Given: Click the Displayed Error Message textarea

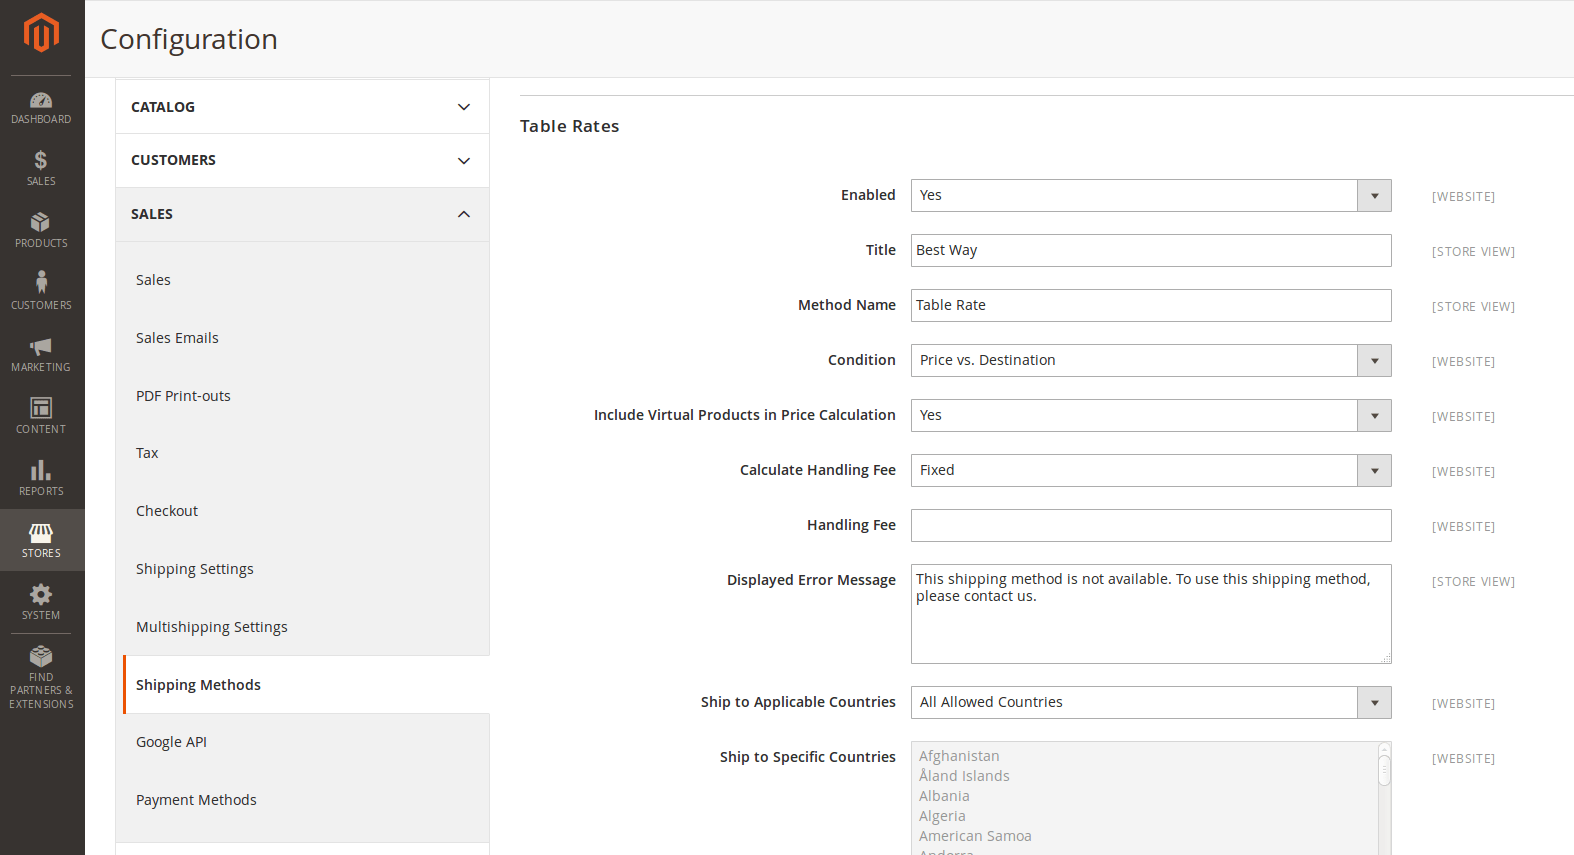Looking at the screenshot, I should [1151, 614].
